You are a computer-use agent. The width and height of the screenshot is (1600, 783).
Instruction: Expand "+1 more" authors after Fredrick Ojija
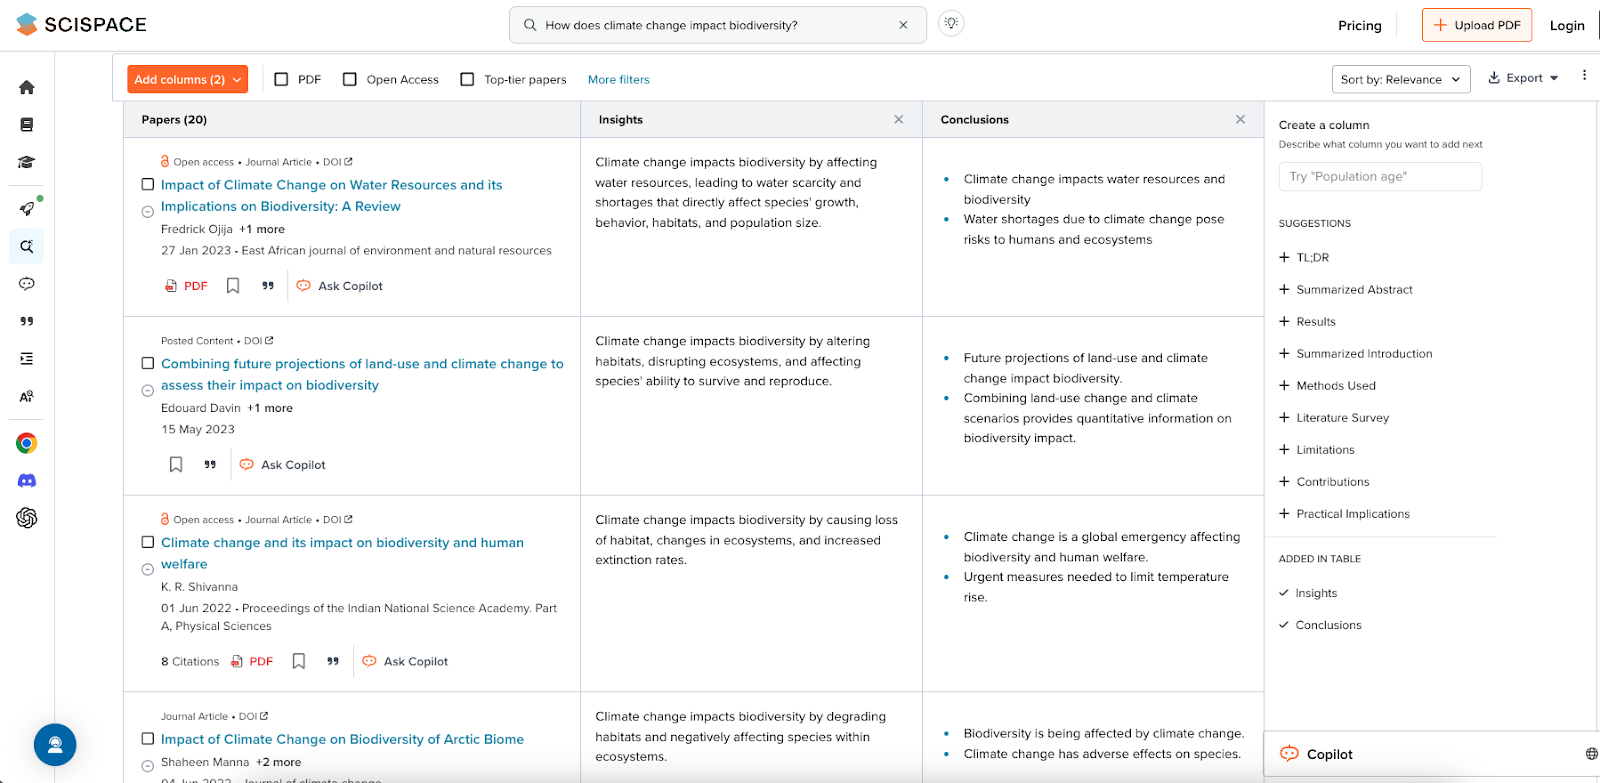262,229
